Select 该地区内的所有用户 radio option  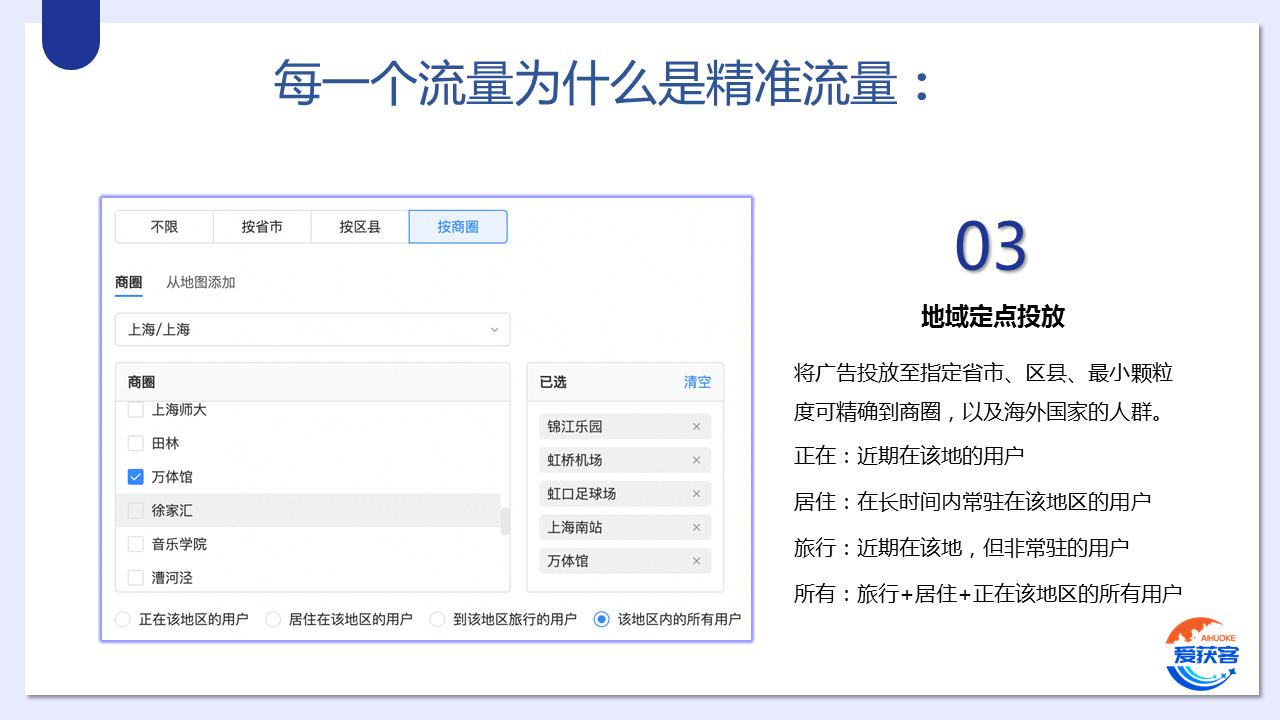(601, 619)
